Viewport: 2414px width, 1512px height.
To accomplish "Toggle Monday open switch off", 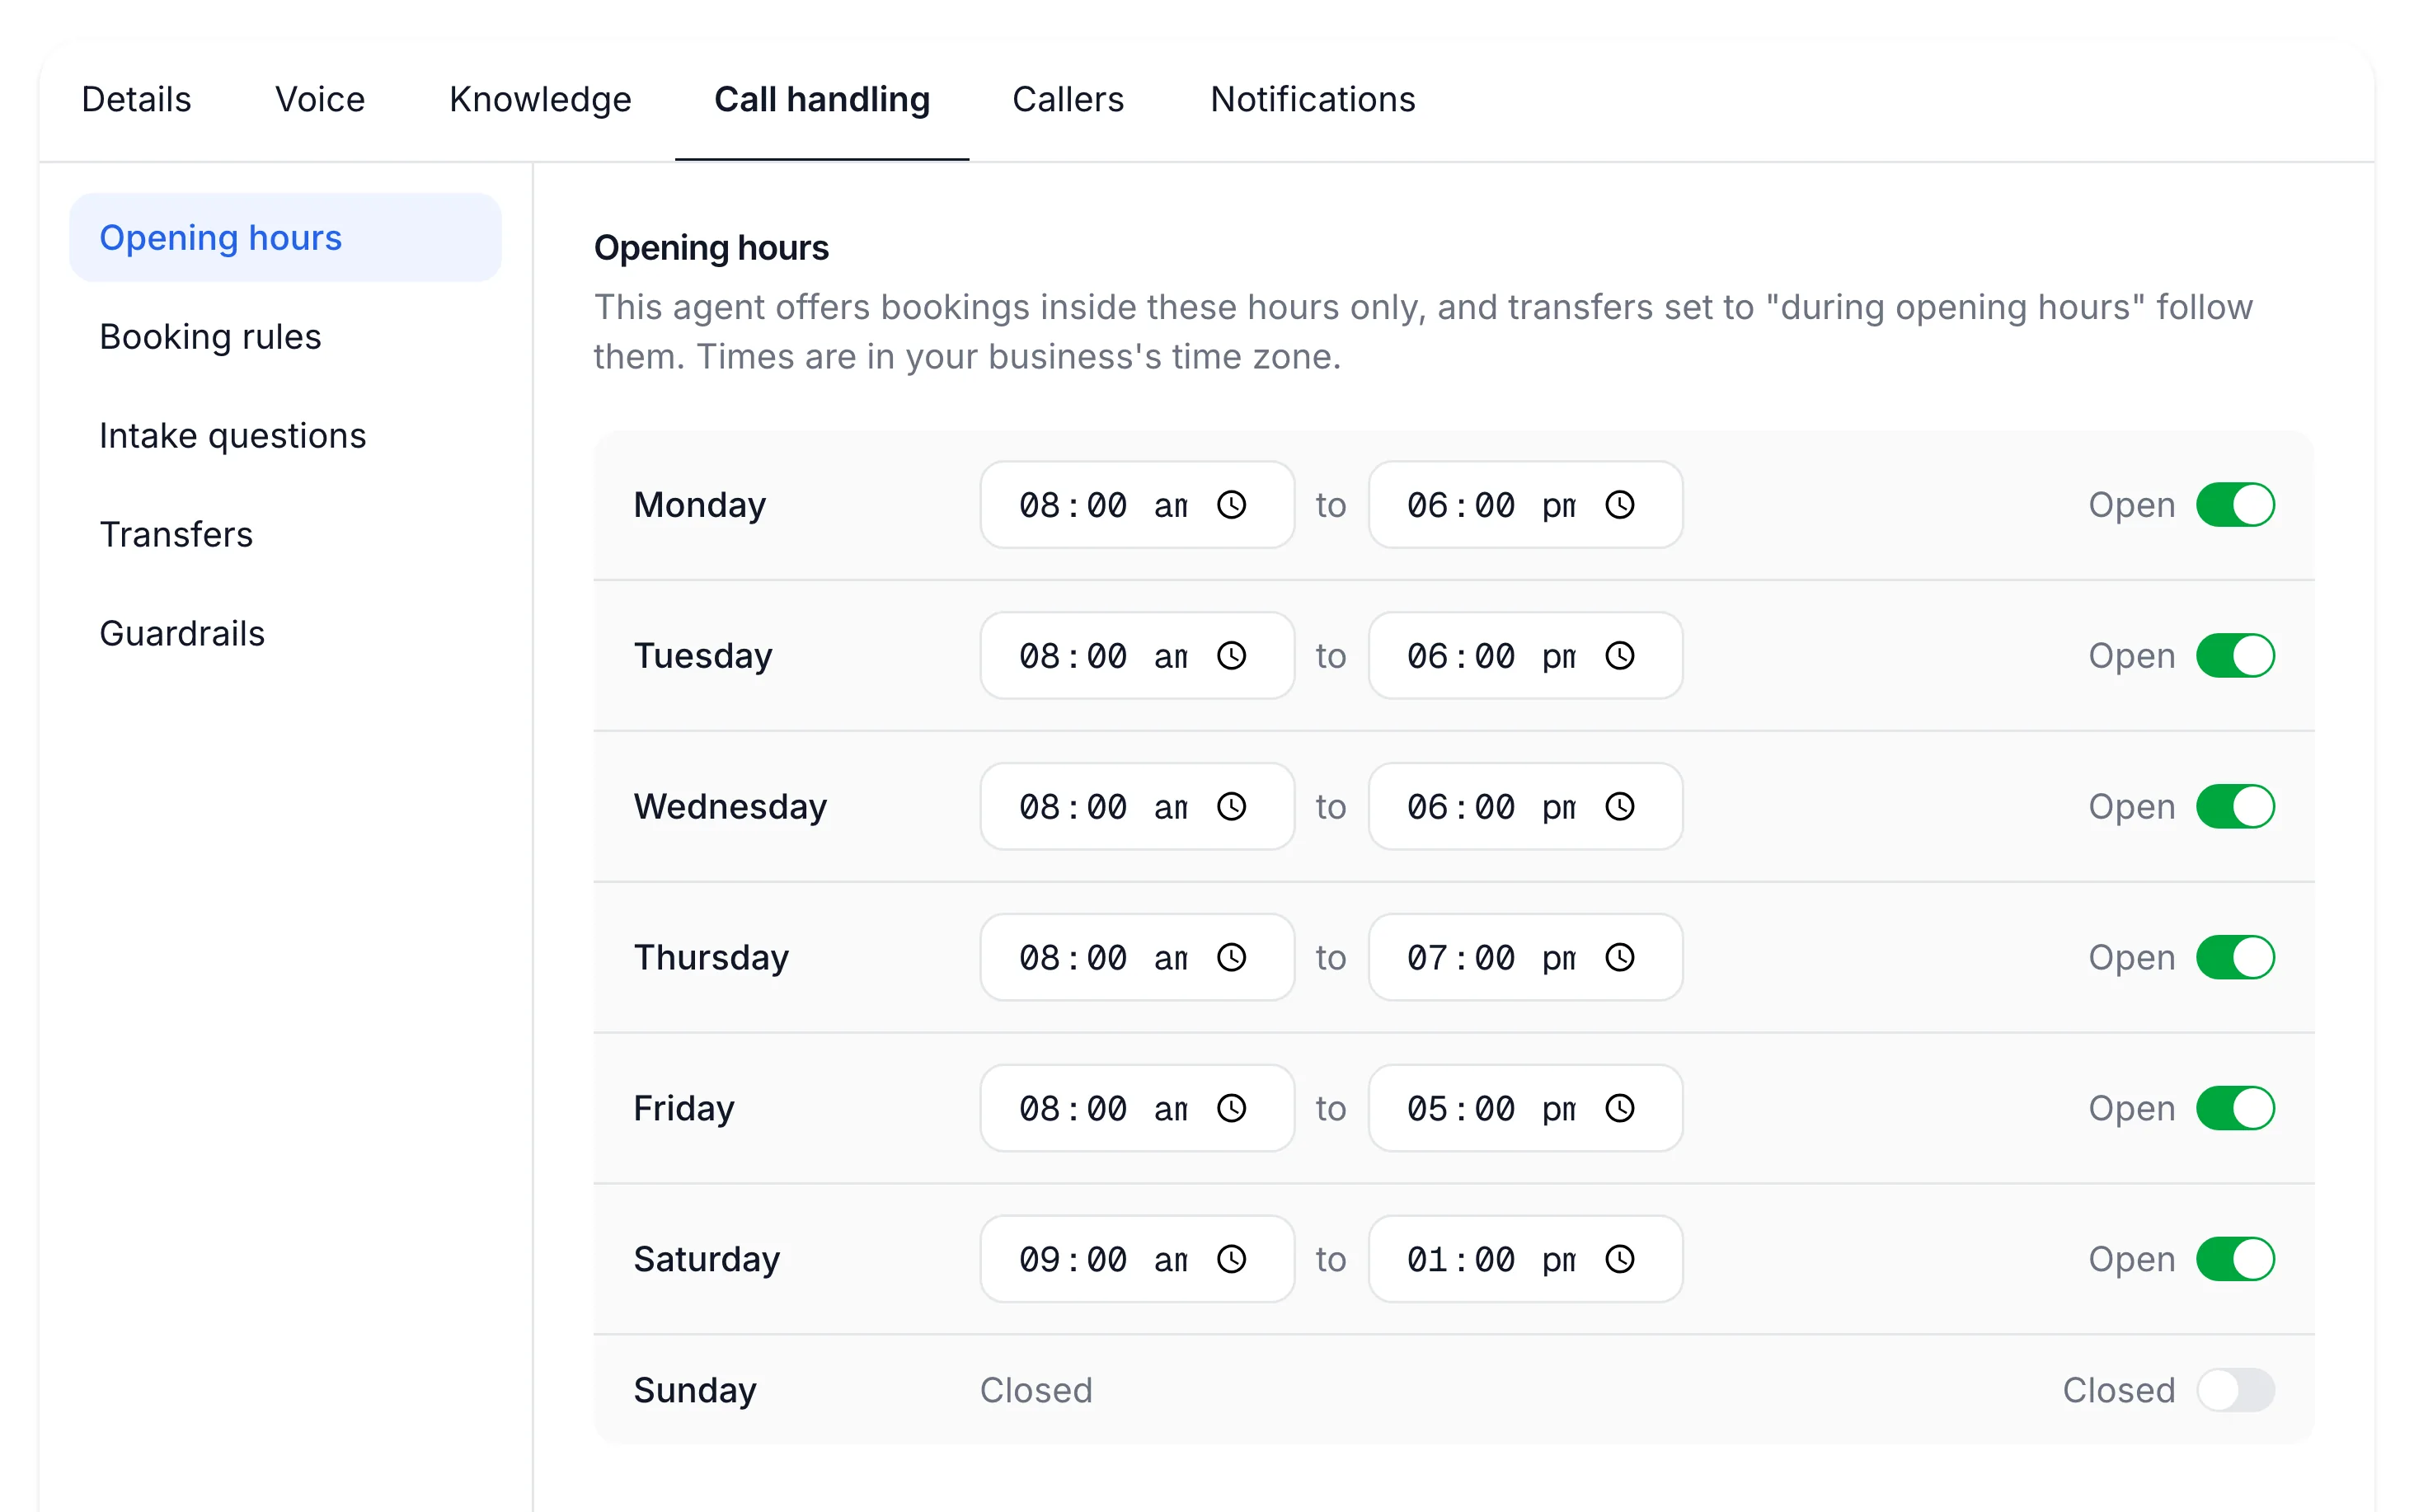I will pos(2235,505).
